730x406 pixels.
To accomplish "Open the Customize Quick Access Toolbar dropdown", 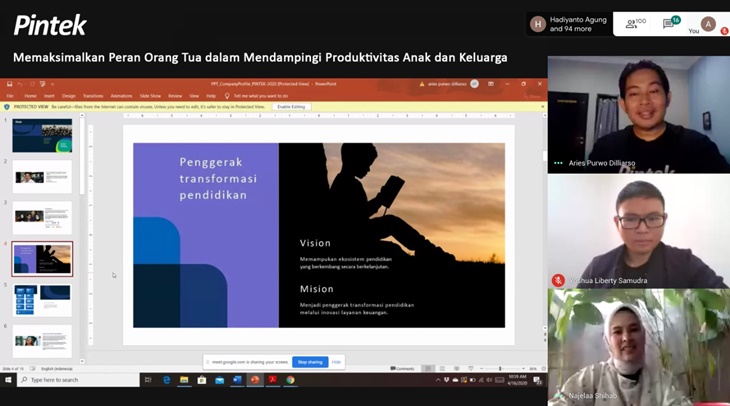I will click(x=52, y=84).
